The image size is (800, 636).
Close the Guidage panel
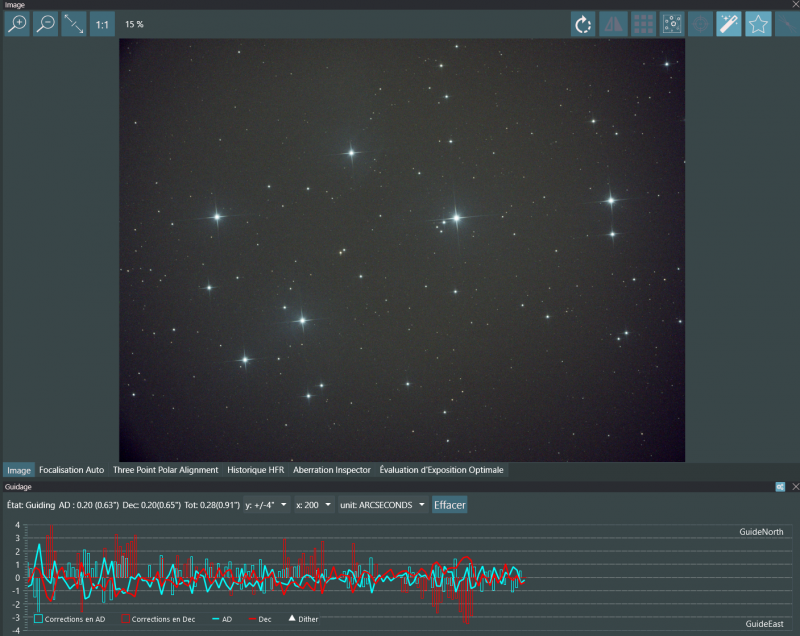795,487
